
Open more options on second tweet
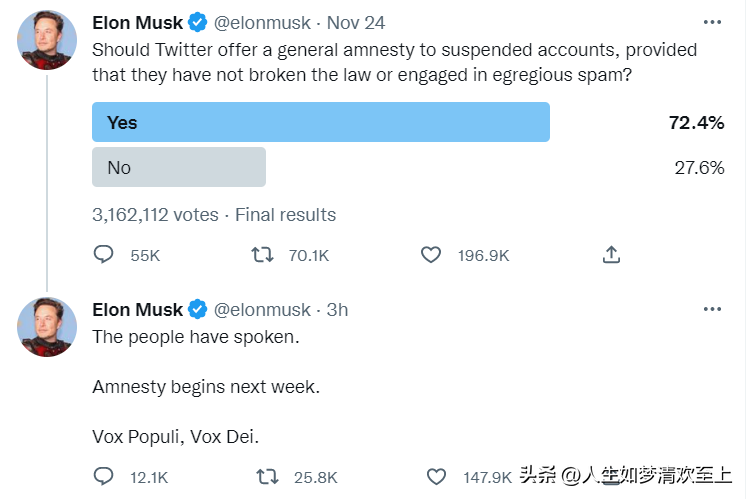712,309
